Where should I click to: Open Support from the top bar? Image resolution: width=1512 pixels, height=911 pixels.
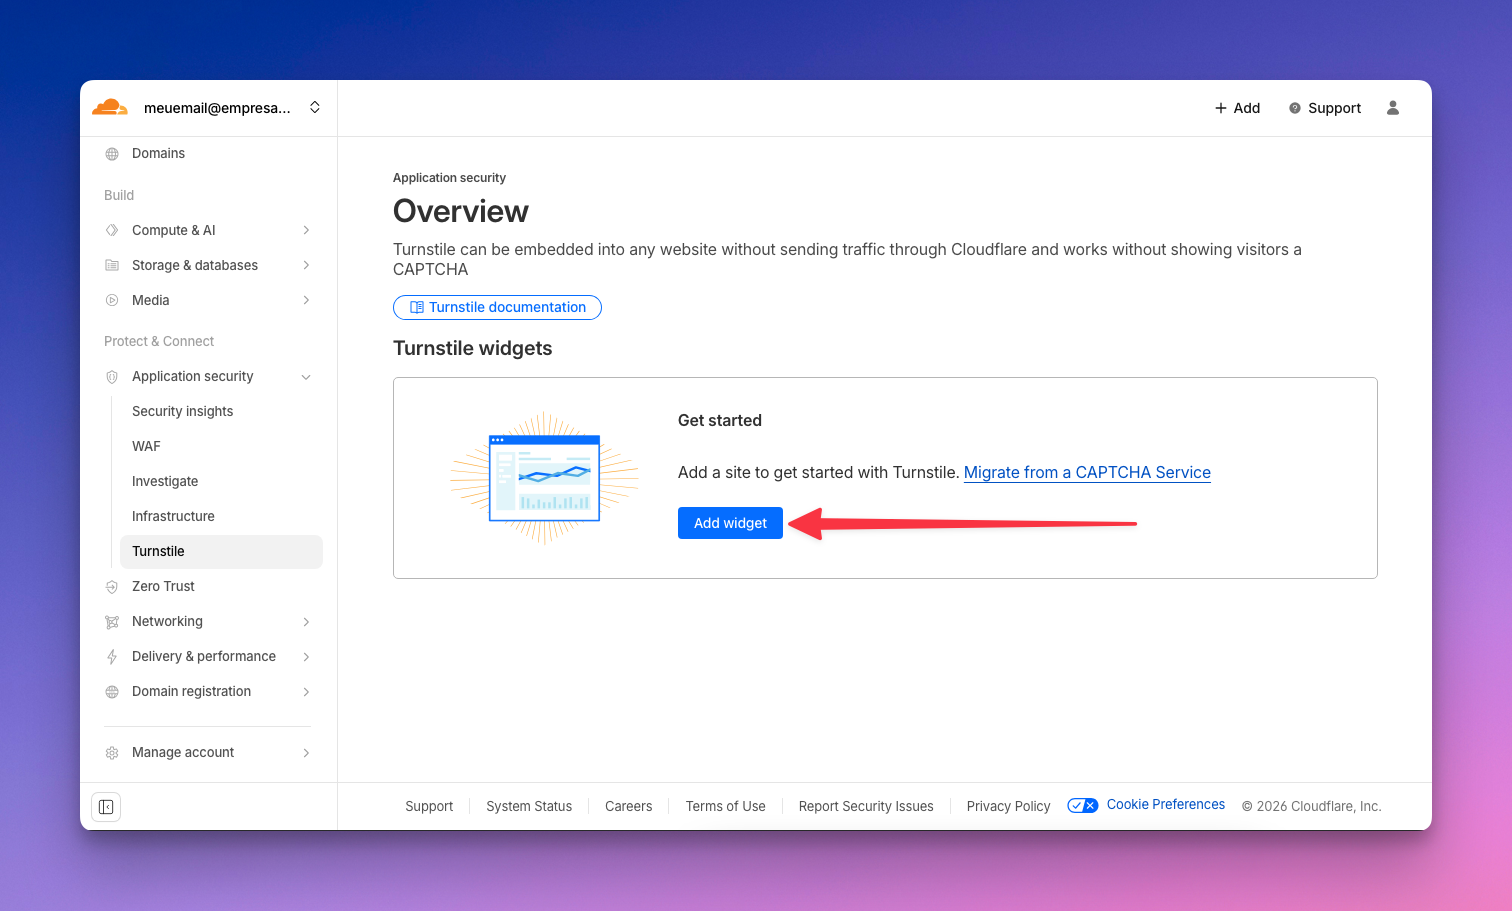click(1324, 108)
